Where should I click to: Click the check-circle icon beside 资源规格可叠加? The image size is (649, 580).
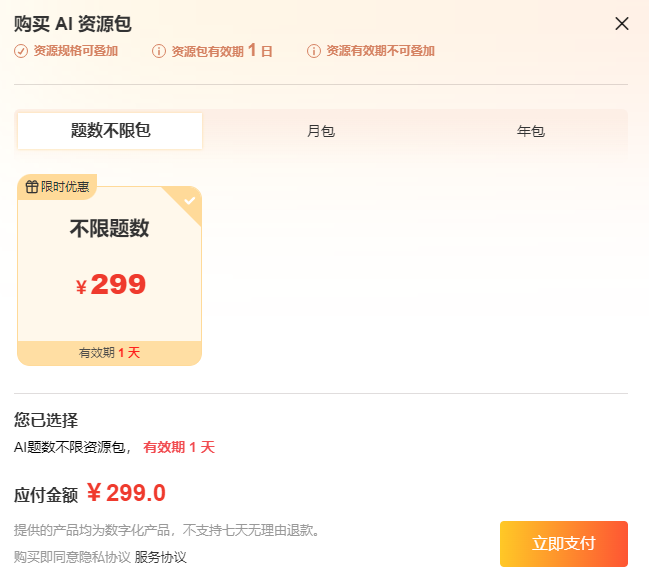tap(21, 51)
